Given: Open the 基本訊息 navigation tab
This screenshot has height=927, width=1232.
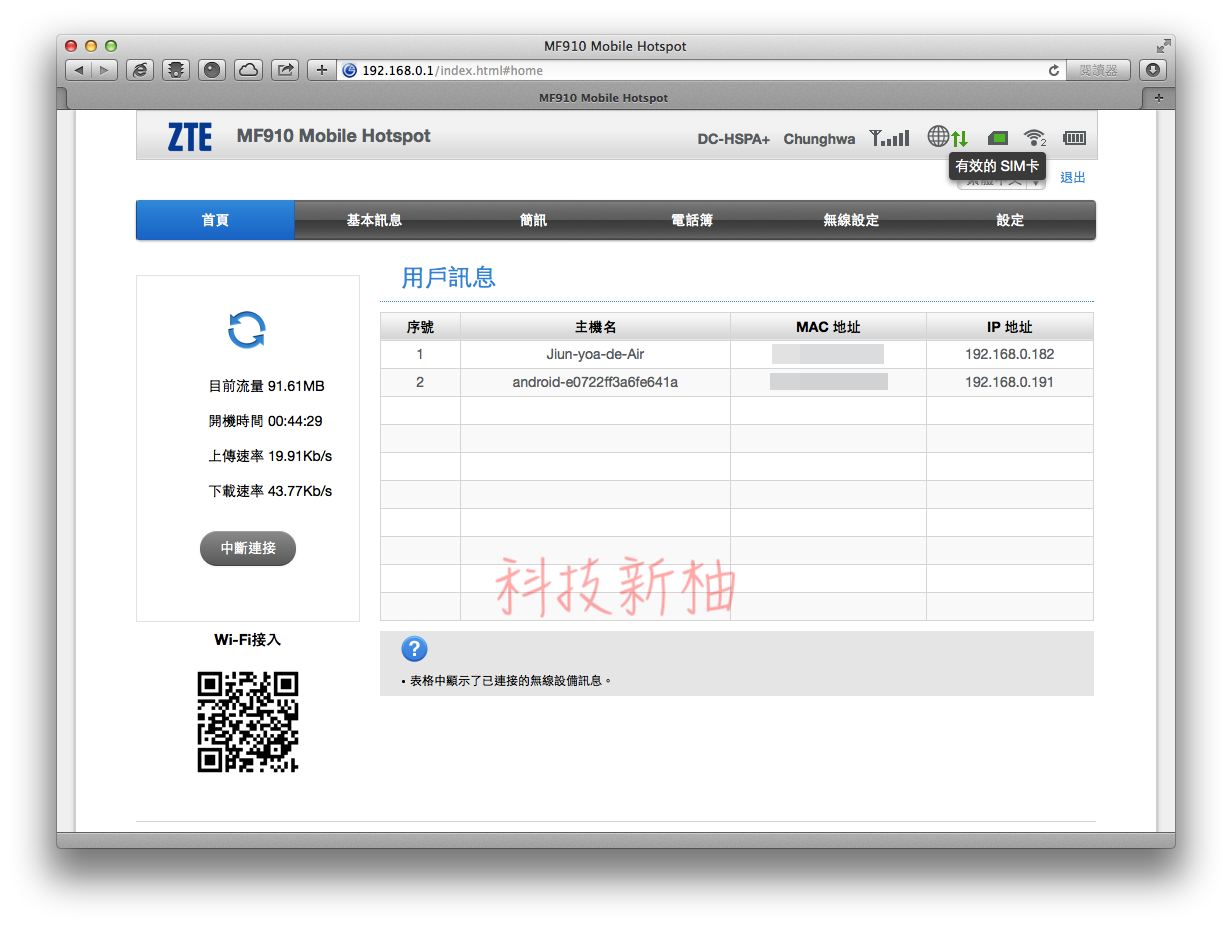Looking at the screenshot, I should [x=374, y=220].
